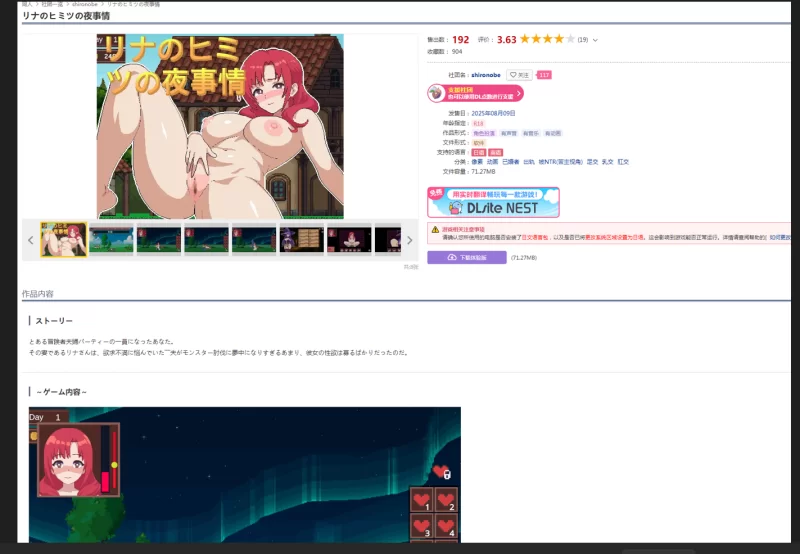Viewport: 800px width, 554px height.
Task: Open the 动画 genre category link
Action: 492,162
